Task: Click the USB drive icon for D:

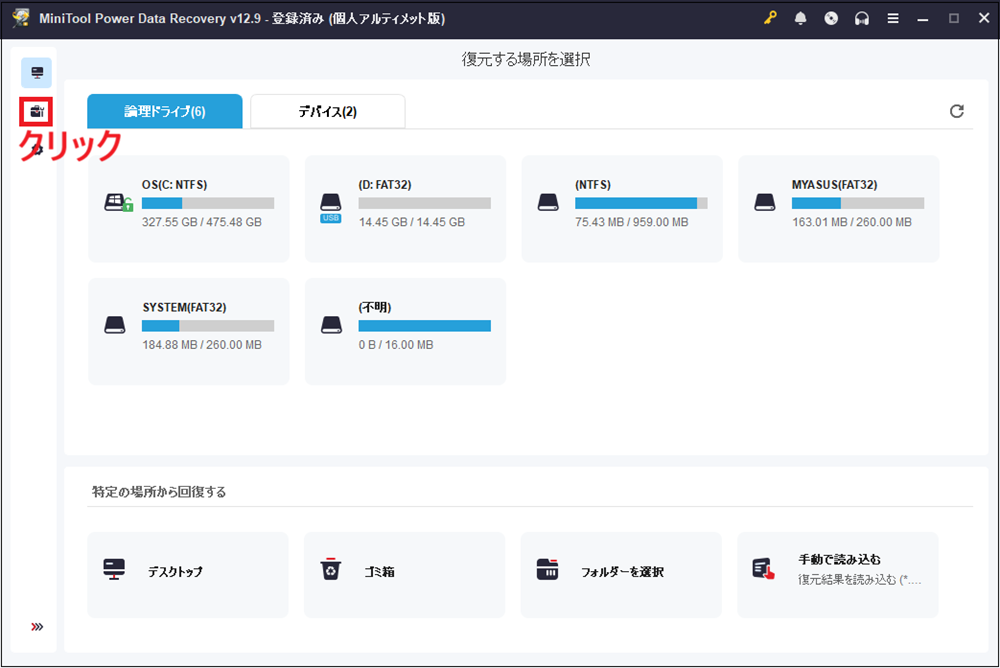Action: point(330,208)
